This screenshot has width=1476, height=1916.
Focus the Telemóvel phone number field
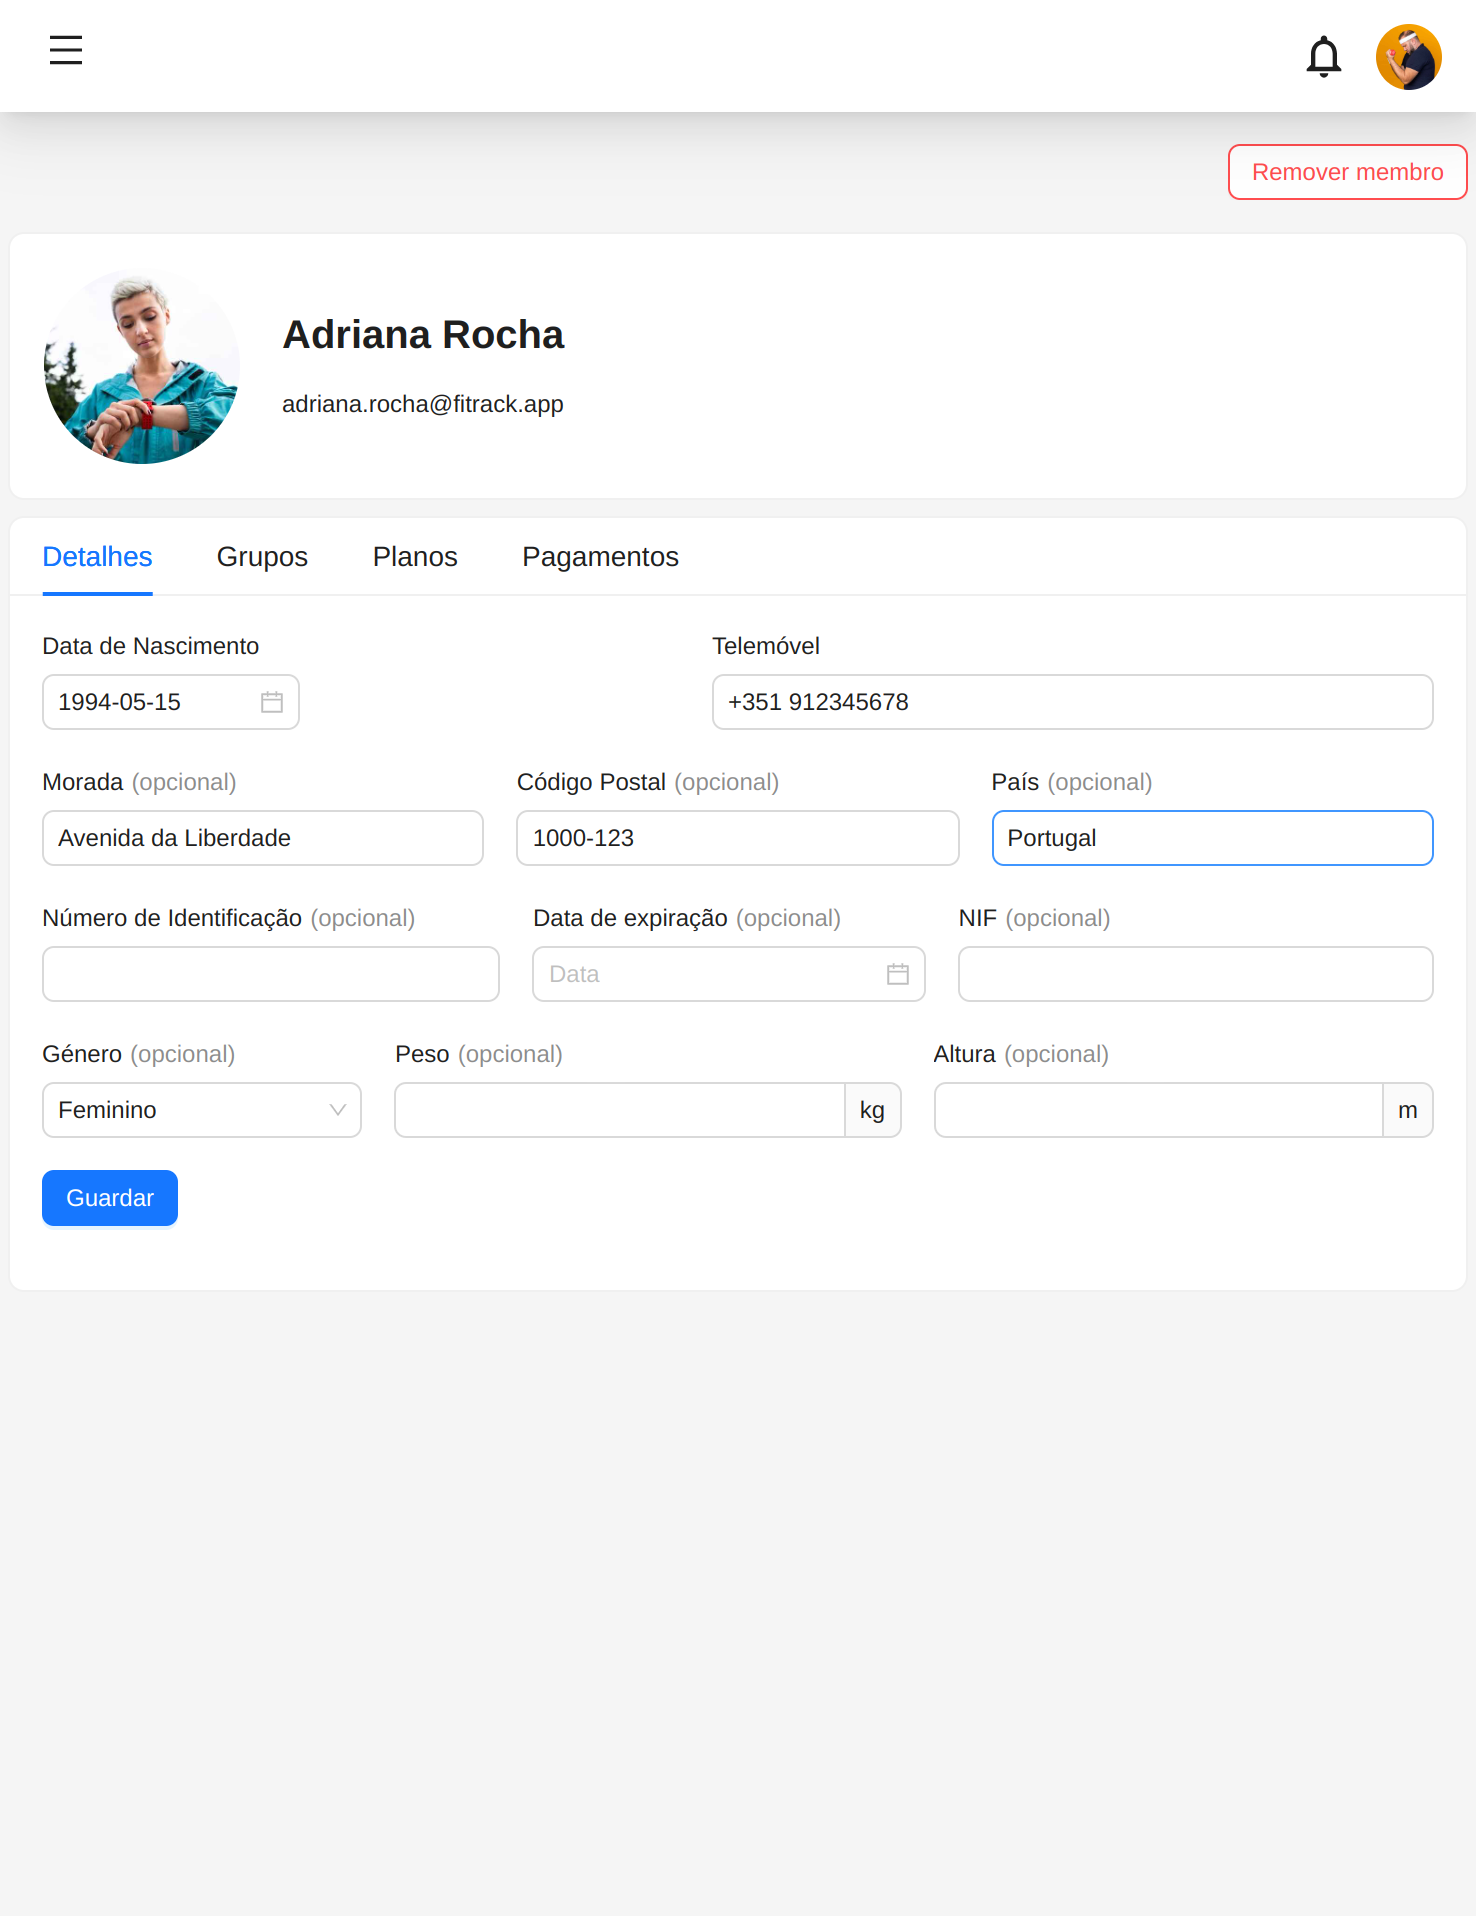(1072, 702)
